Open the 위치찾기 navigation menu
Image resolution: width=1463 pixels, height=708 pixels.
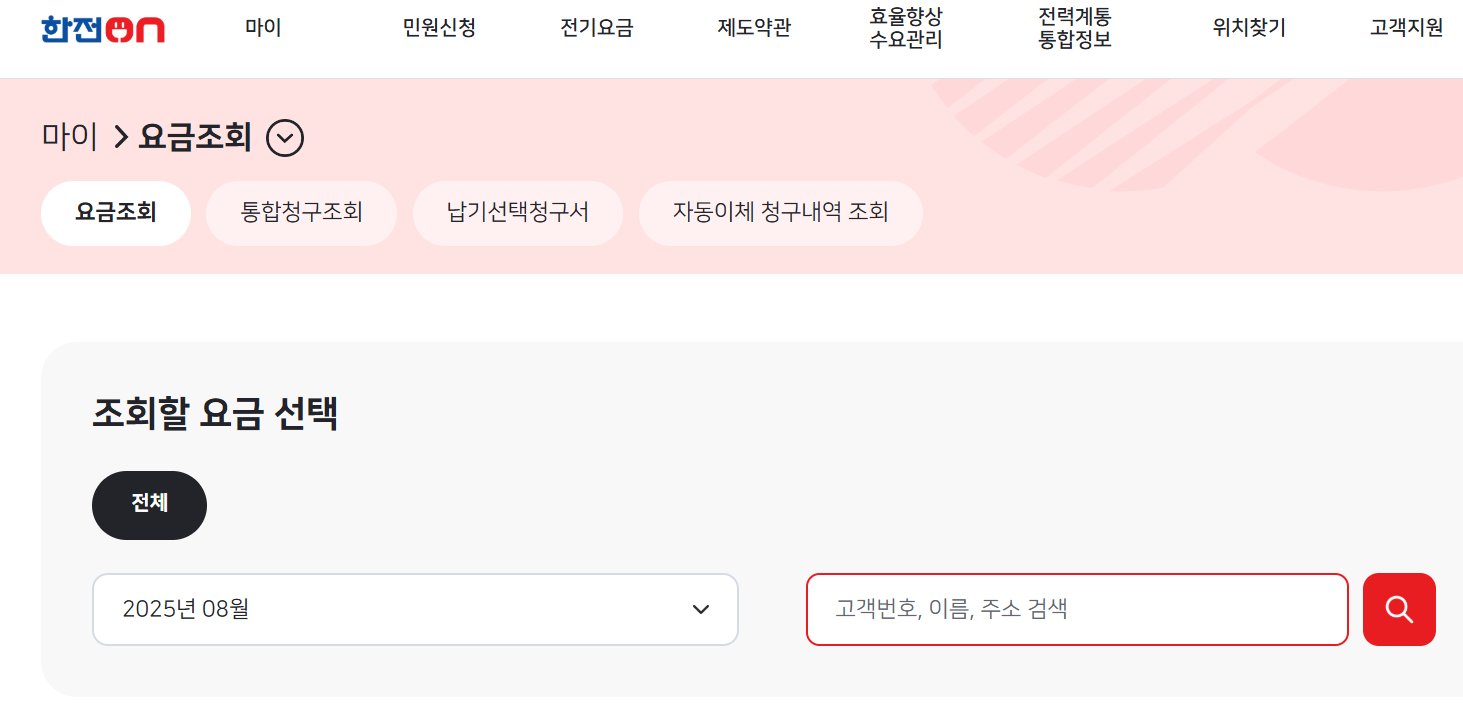point(1246,28)
